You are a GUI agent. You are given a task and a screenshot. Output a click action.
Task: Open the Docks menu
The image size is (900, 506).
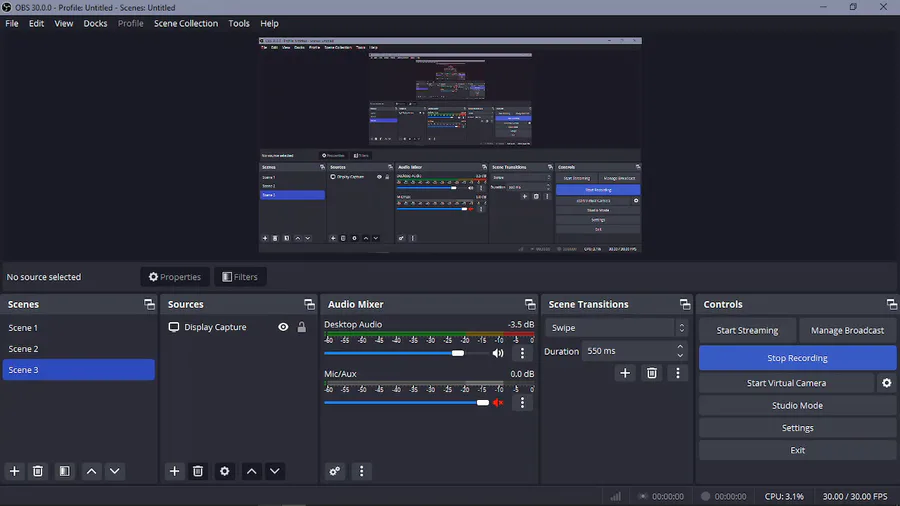tap(95, 24)
